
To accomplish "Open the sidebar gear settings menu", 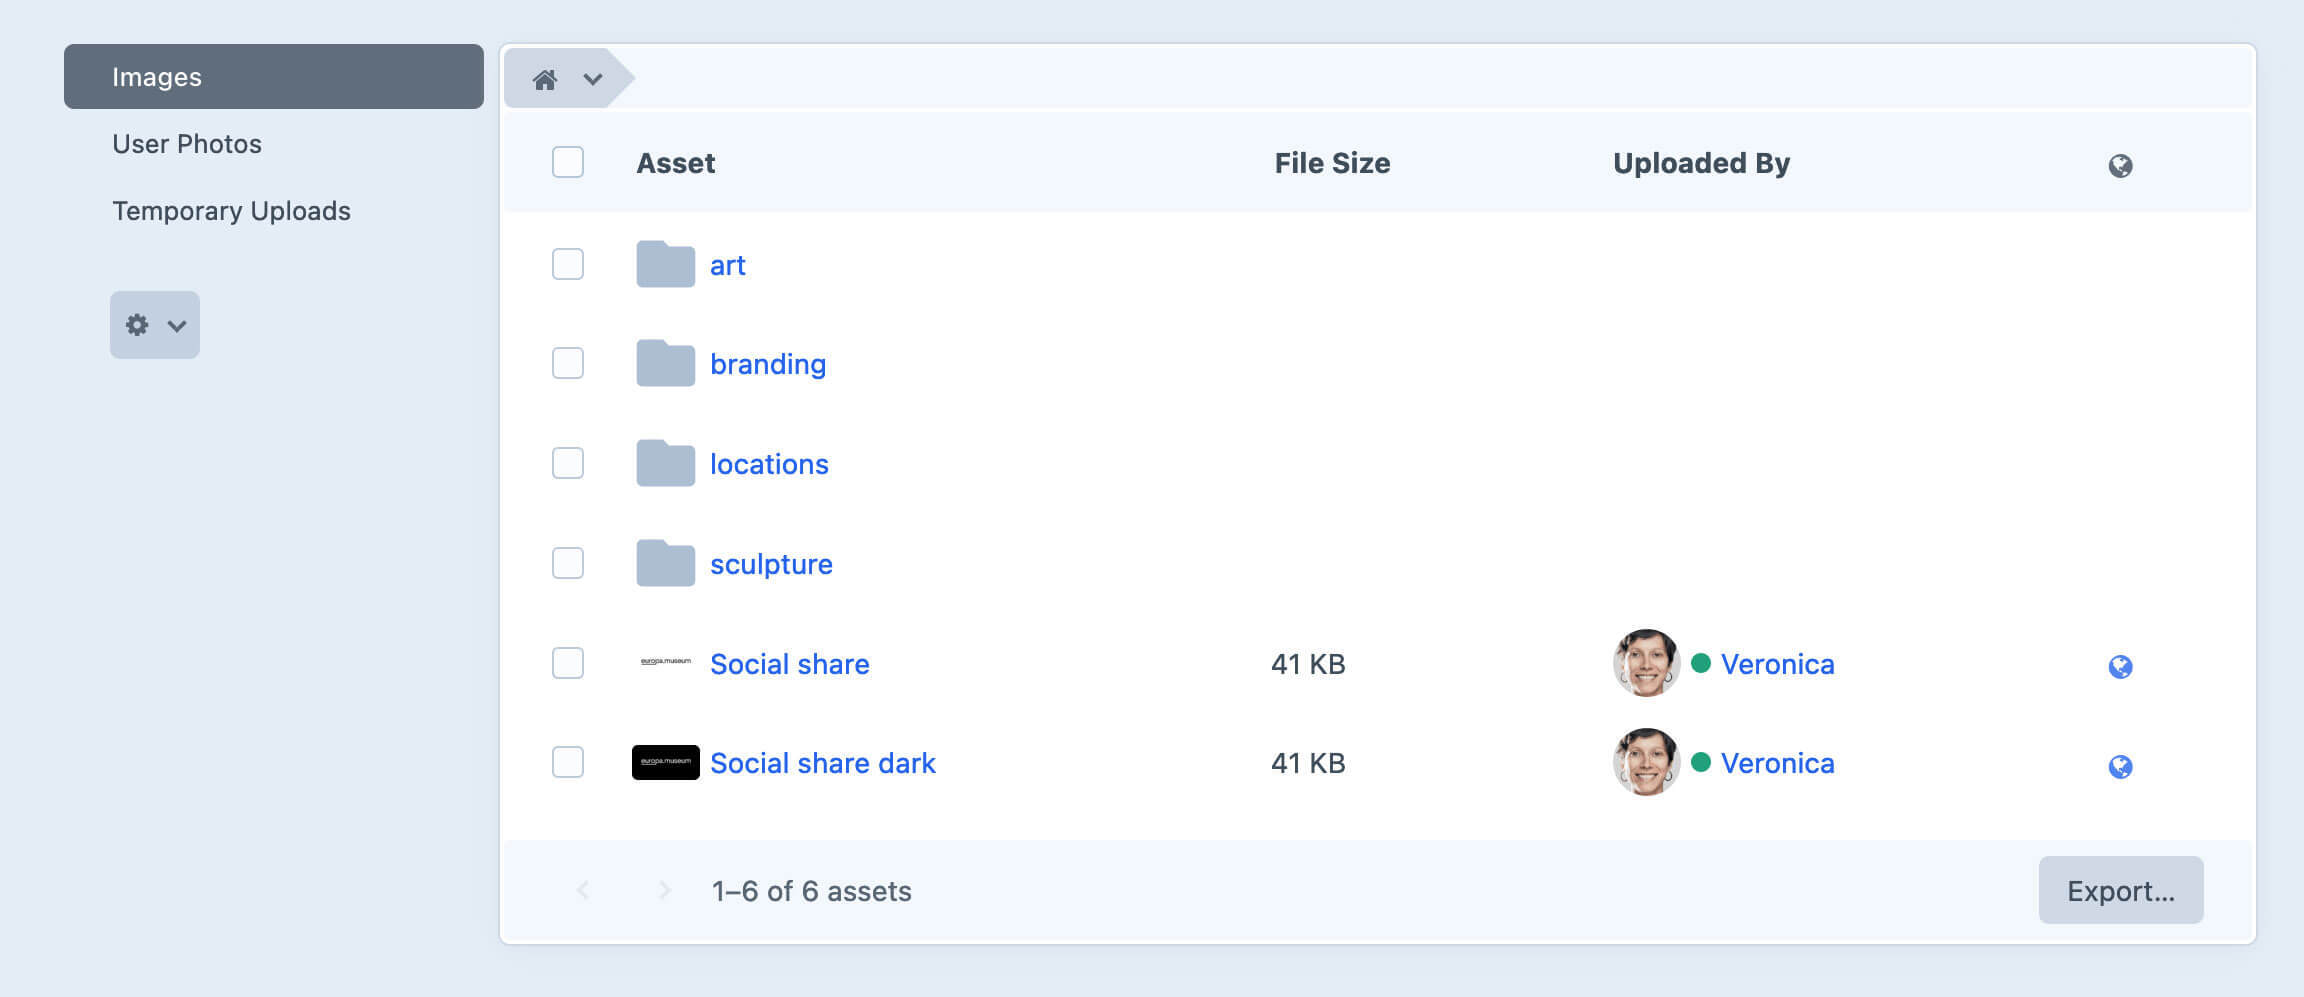I will (155, 325).
